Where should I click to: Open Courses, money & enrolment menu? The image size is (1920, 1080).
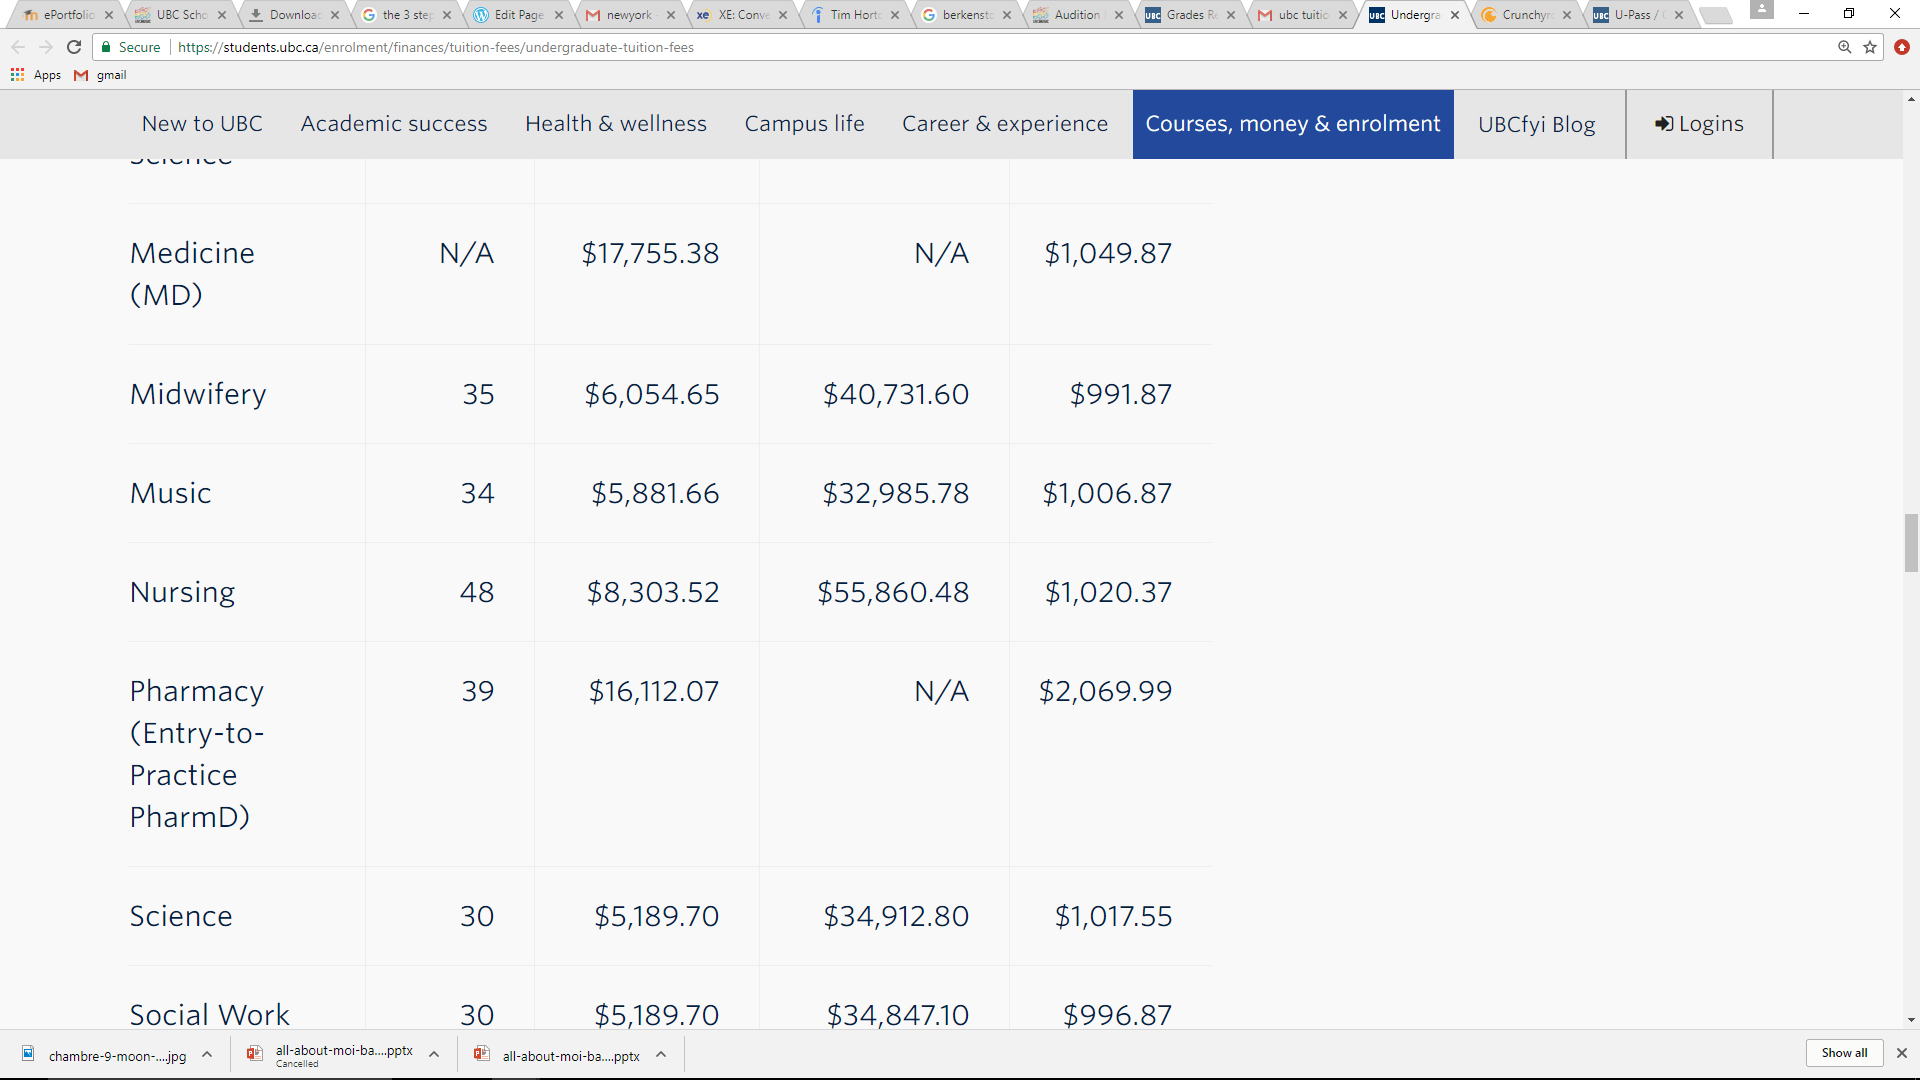click(x=1292, y=124)
